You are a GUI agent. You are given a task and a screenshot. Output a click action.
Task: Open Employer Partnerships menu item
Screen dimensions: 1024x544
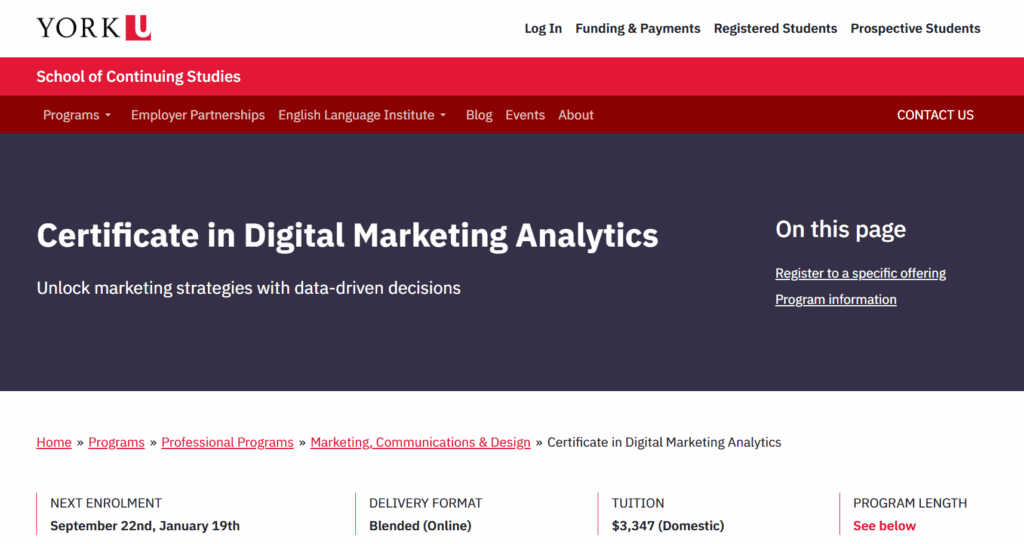(198, 115)
